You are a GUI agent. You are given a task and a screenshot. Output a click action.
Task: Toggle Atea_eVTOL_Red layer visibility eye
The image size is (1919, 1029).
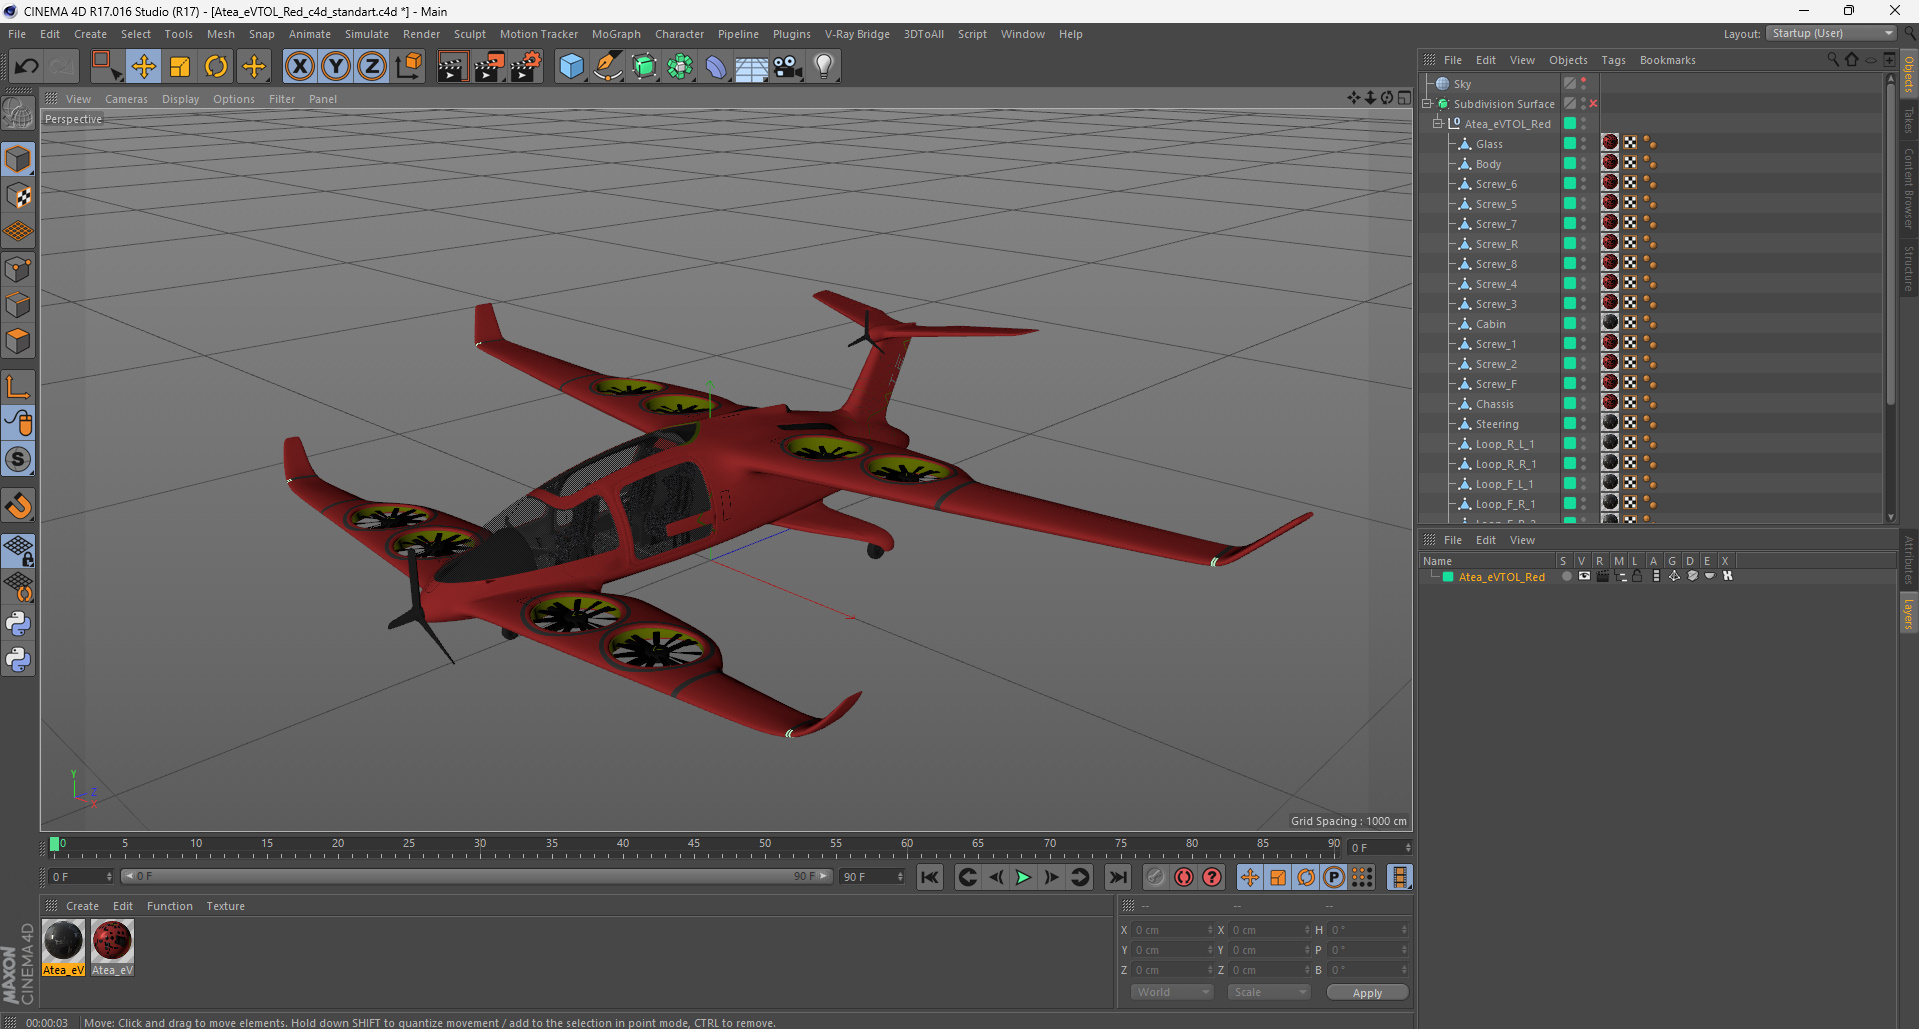point(1584,576)
